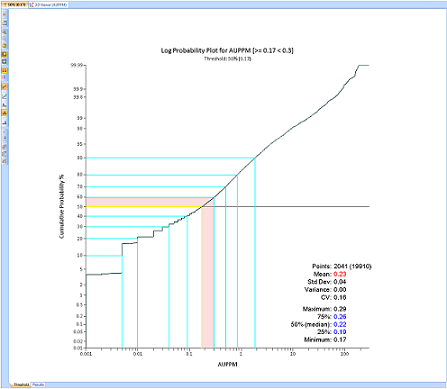Click the Points: 2041 (19910) statistic
This screenshot has height=389, width=447.
[342, 266]
